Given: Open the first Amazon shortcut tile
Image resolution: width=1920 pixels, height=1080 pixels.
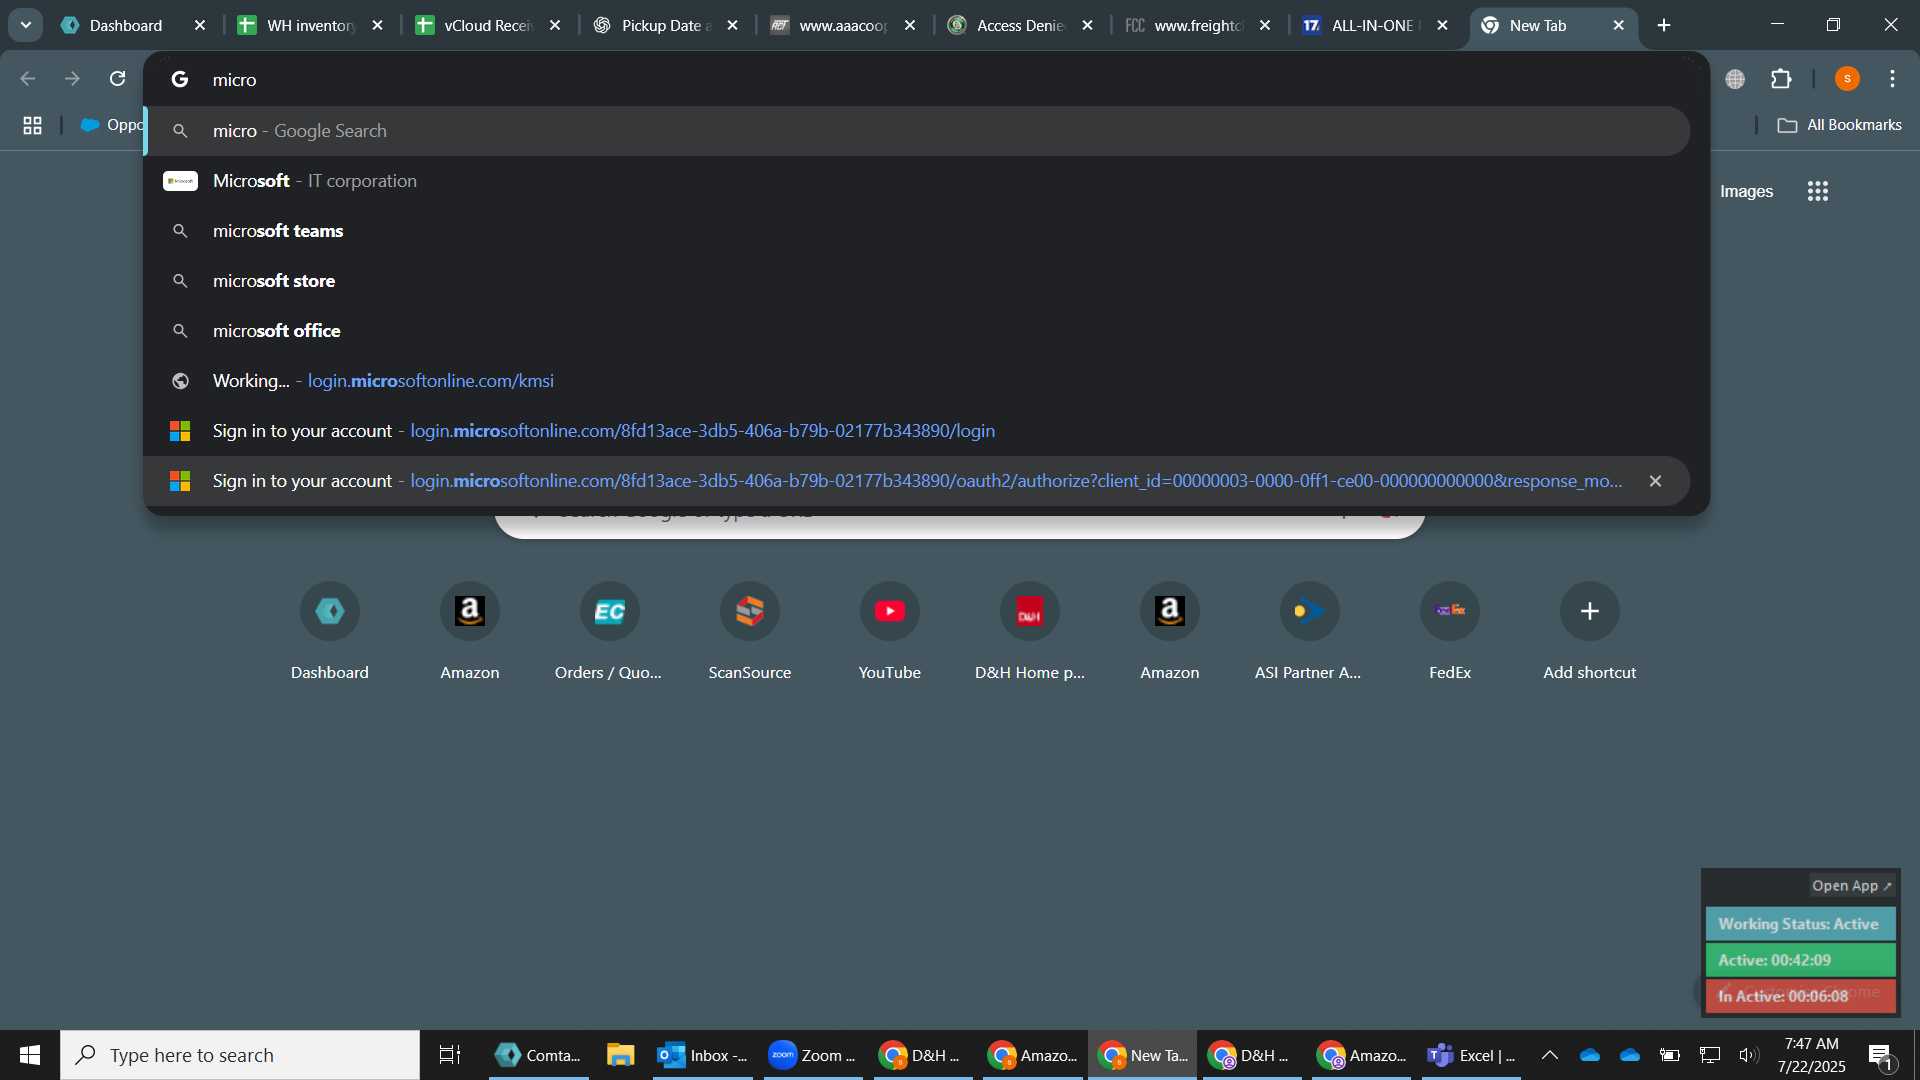Looking at the screenshot, I should [470, 632].
